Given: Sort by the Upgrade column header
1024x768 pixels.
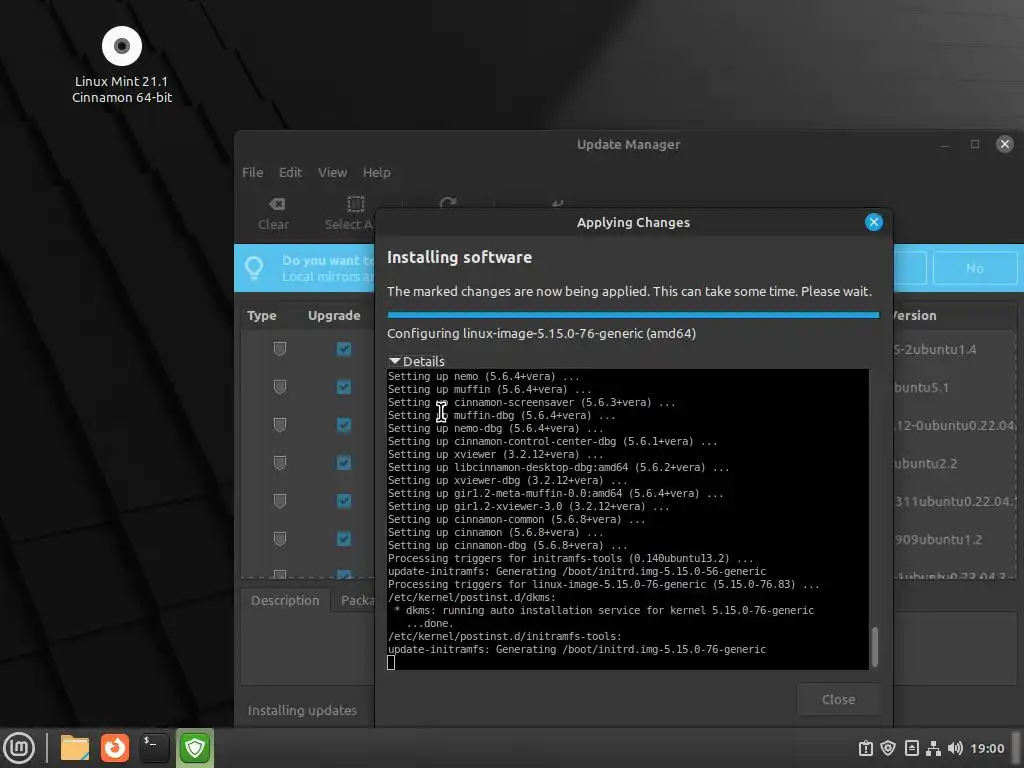Looking at the screenshot, I should [x=334, y=315].
